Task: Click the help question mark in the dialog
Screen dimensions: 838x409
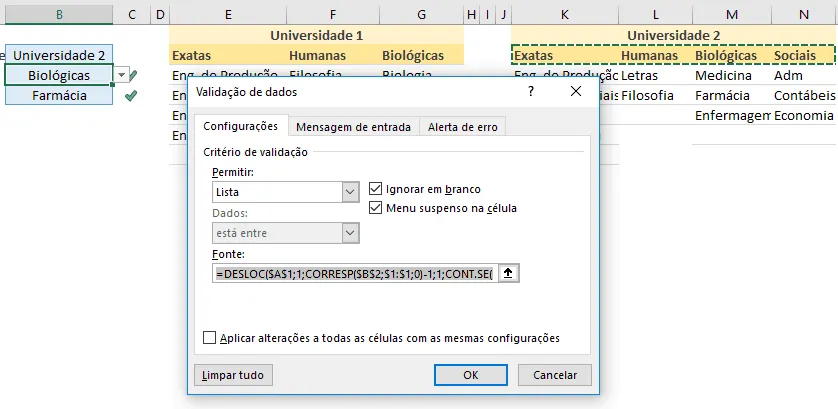Action: pos(531,91)
